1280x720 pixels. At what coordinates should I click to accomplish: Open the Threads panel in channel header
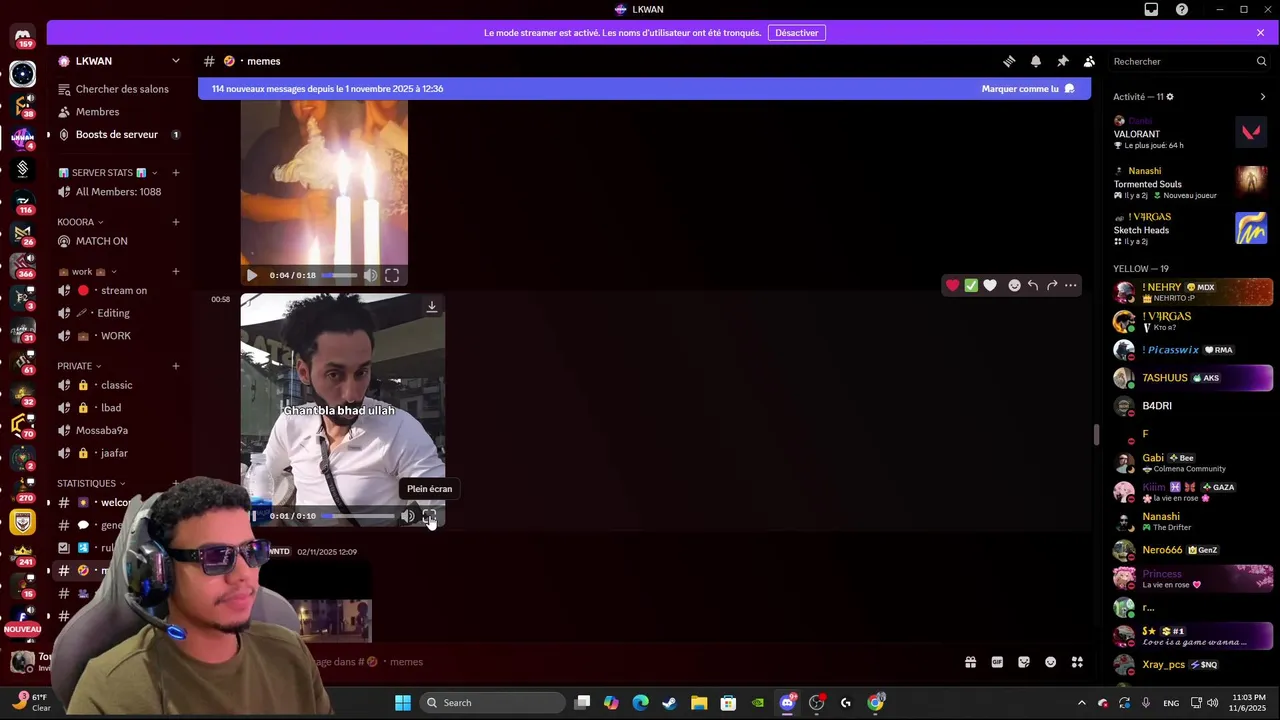pyautogui.click(x=1009, y=61)
